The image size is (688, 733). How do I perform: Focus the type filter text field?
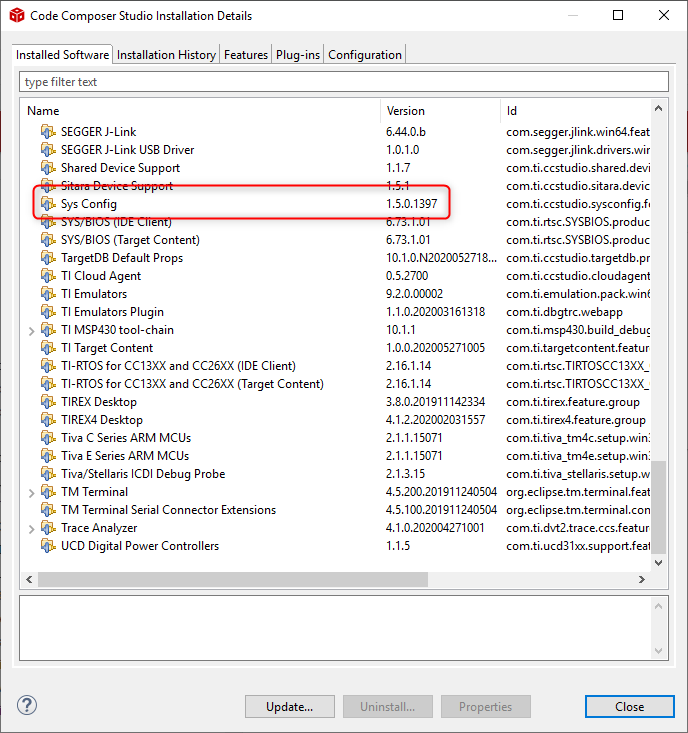[x=344, y=82]
